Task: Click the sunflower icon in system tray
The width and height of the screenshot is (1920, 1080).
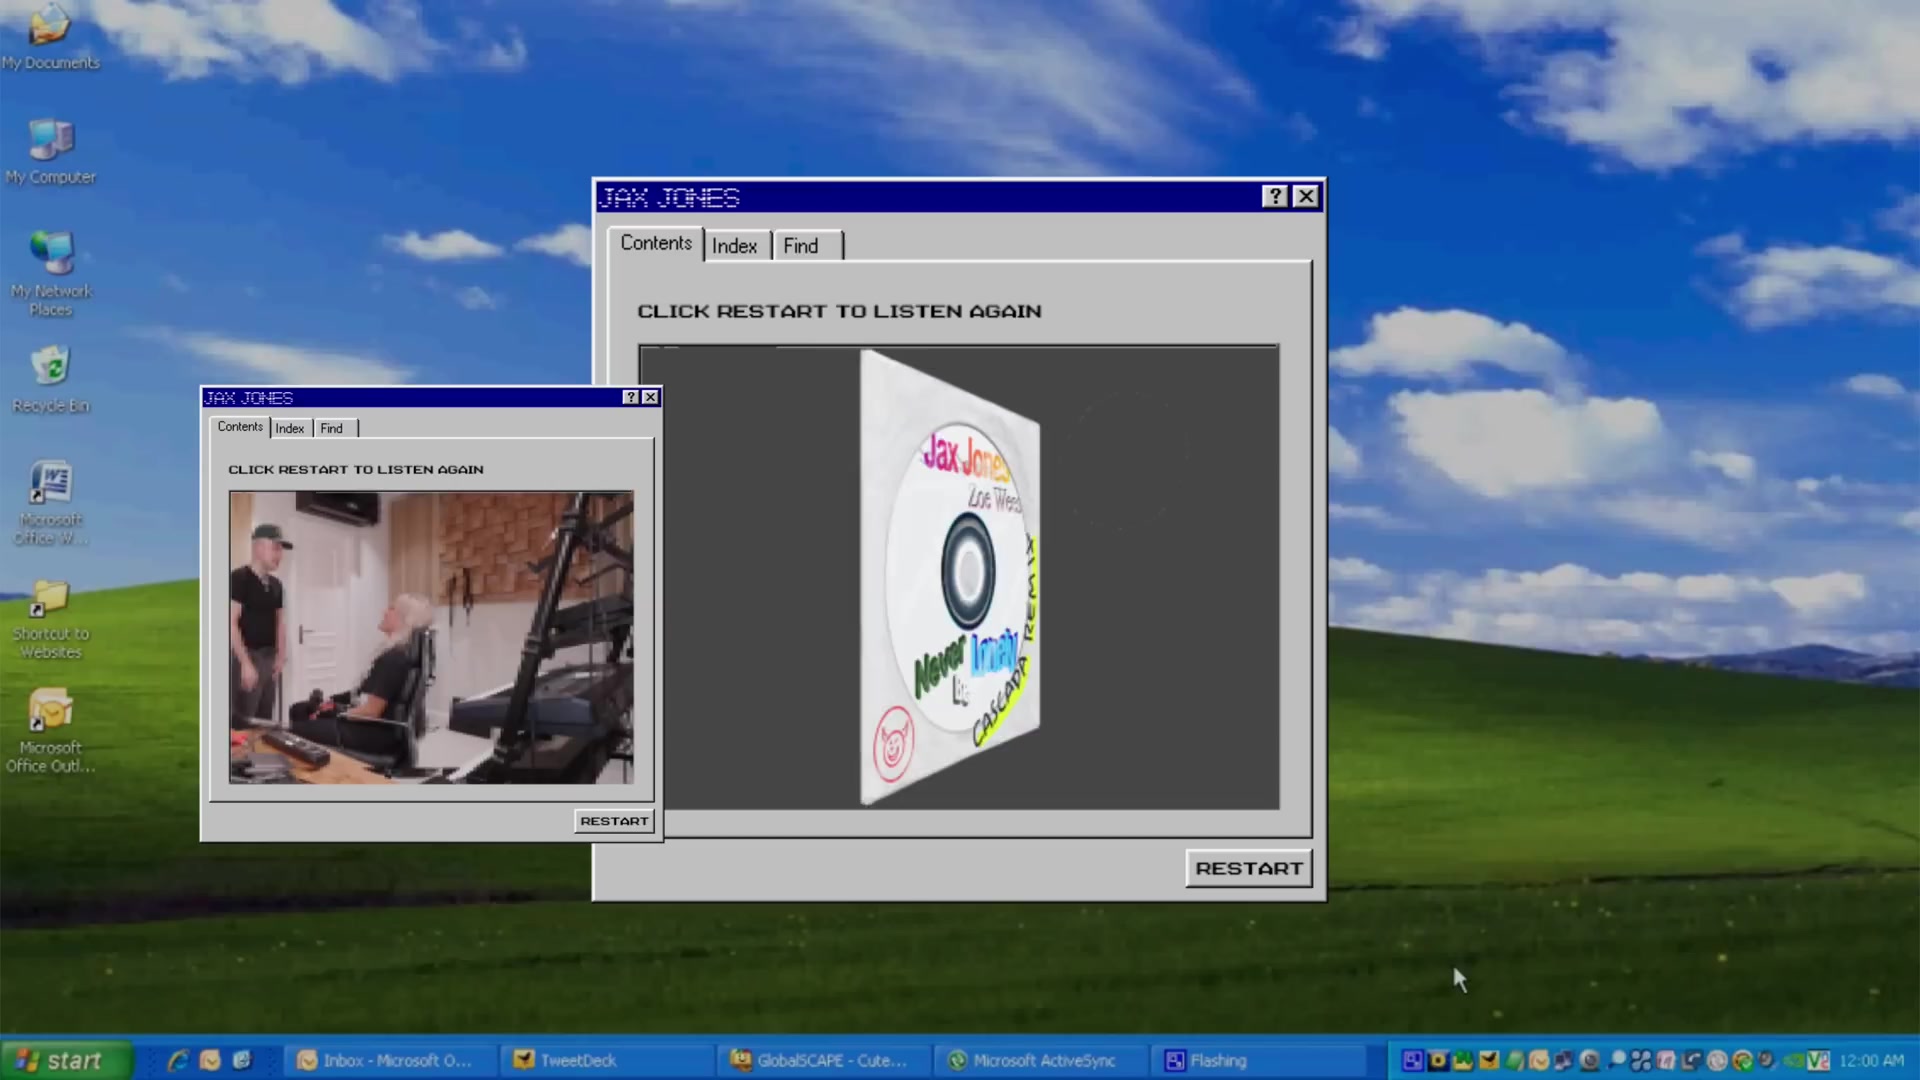Action: coord(1438,1060)
